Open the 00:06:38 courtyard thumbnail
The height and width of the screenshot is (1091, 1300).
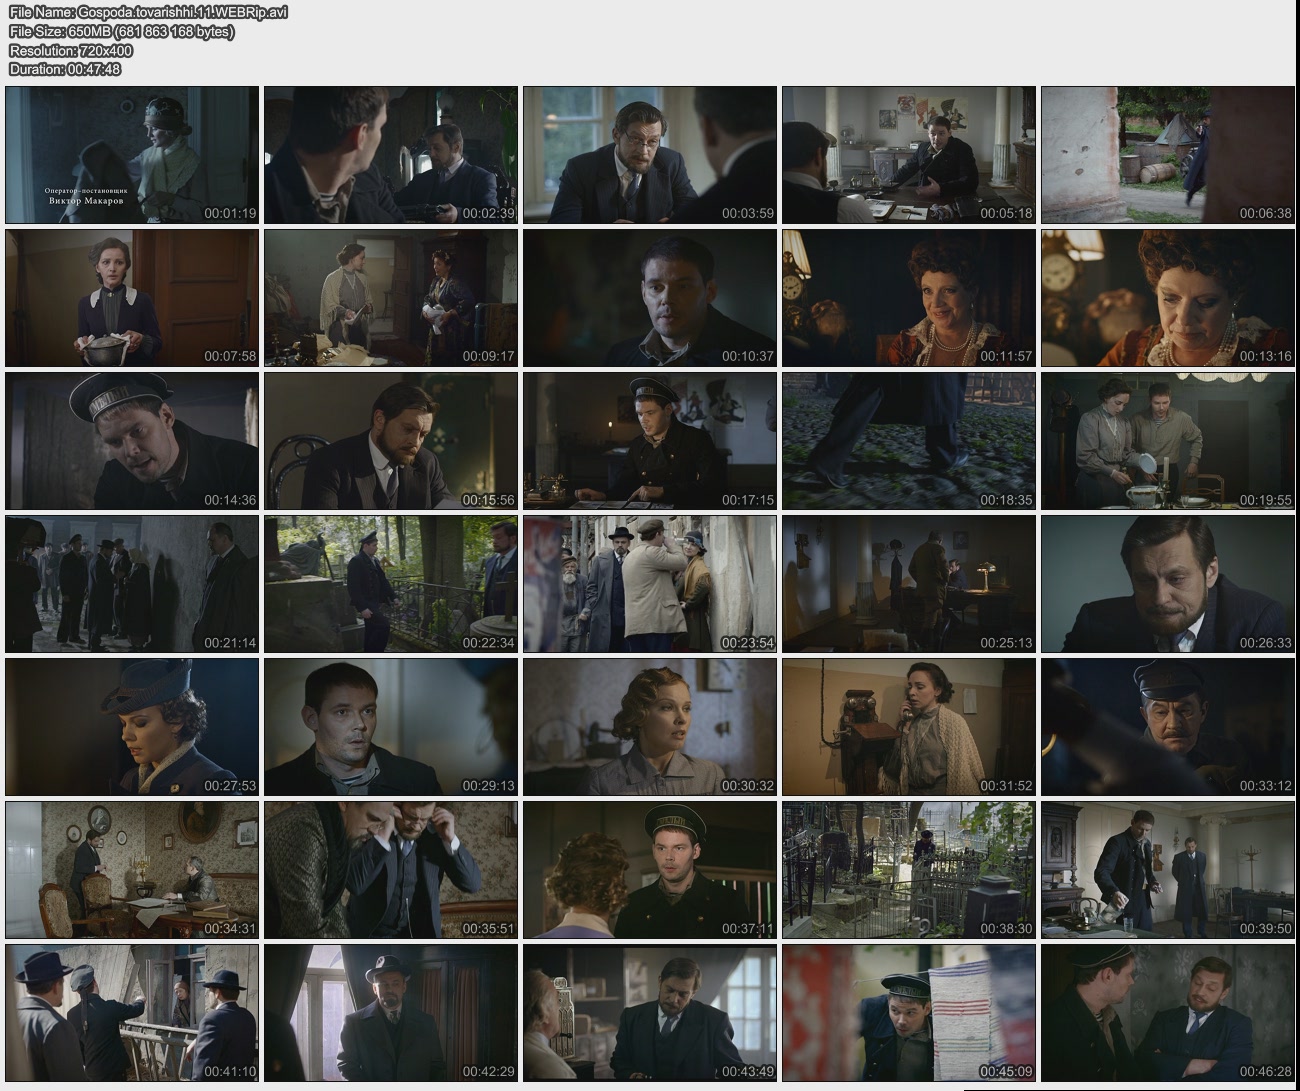click(x=1168, y=155)
